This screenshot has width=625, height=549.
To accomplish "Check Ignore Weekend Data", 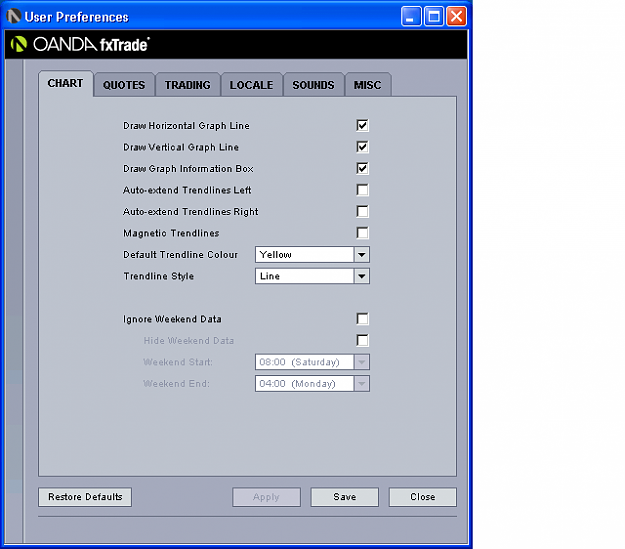I will (x=362, y=319).
